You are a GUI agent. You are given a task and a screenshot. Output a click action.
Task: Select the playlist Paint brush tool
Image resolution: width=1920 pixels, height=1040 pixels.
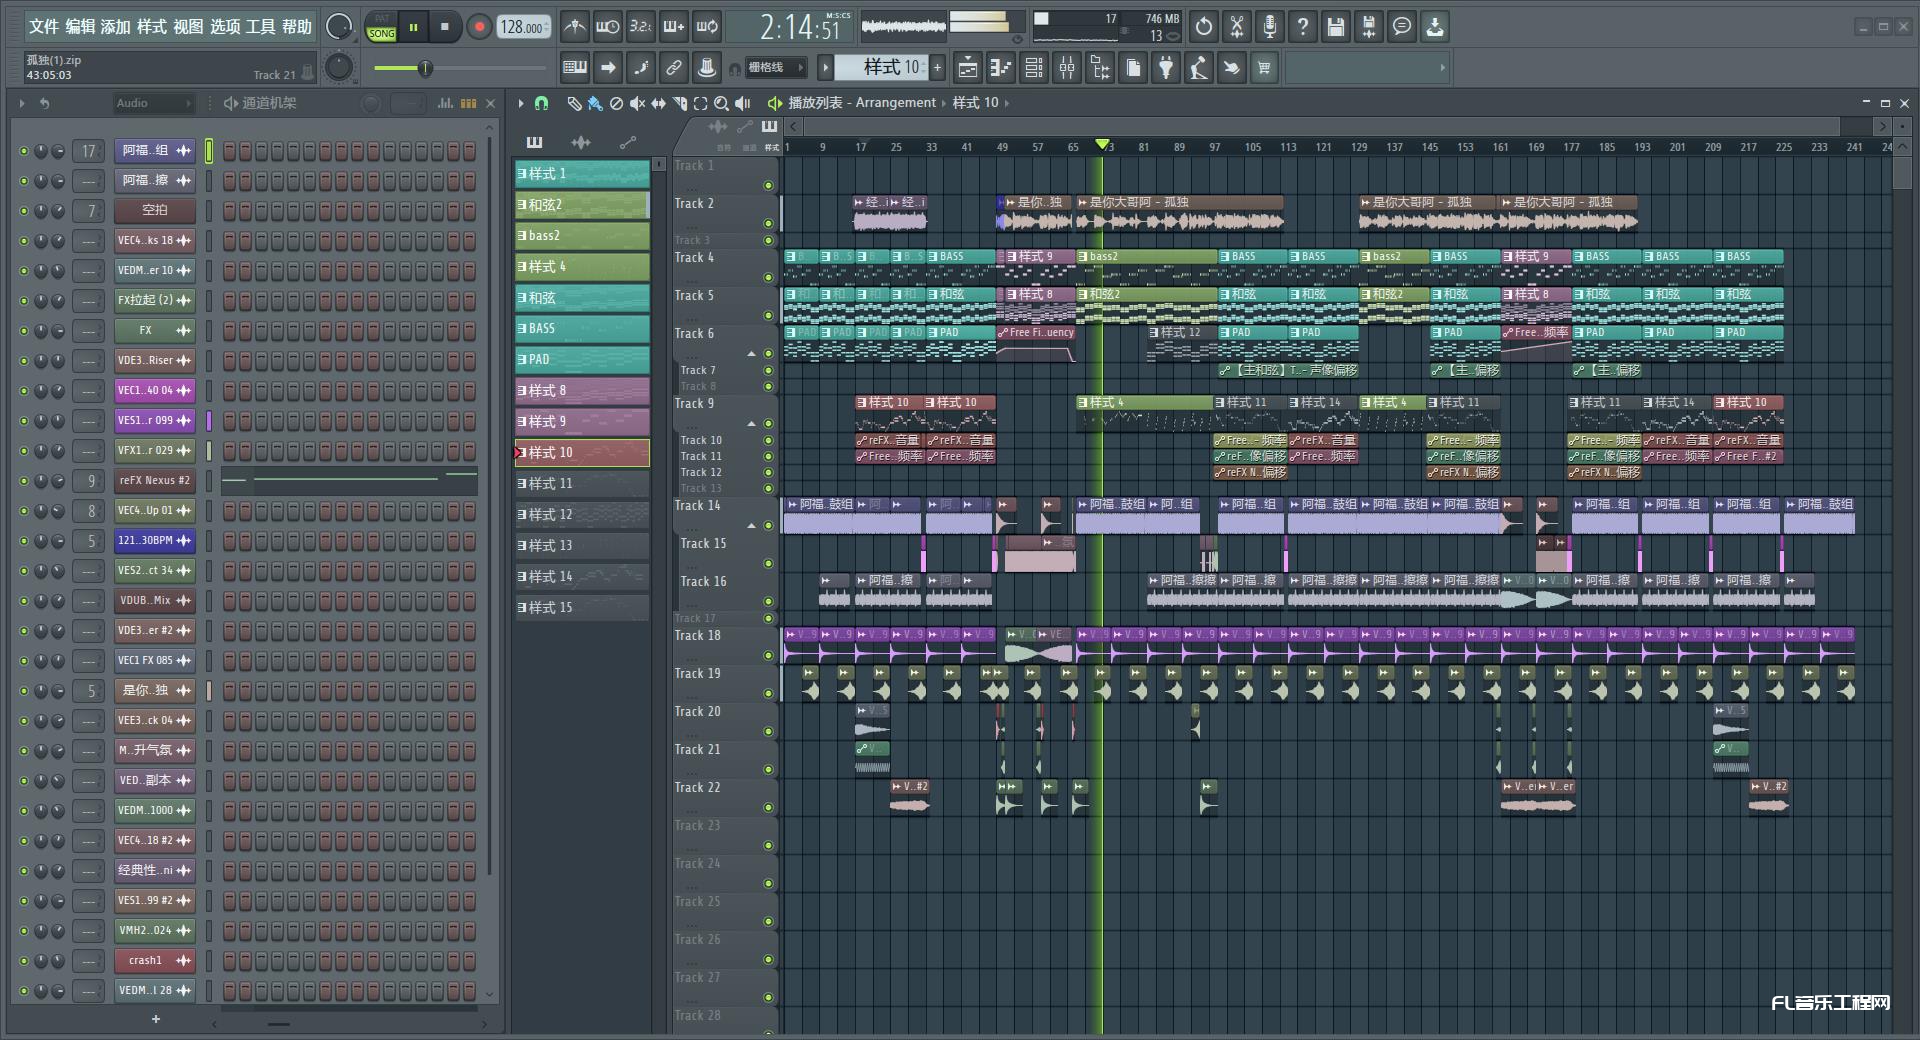(x=595, y=103)
